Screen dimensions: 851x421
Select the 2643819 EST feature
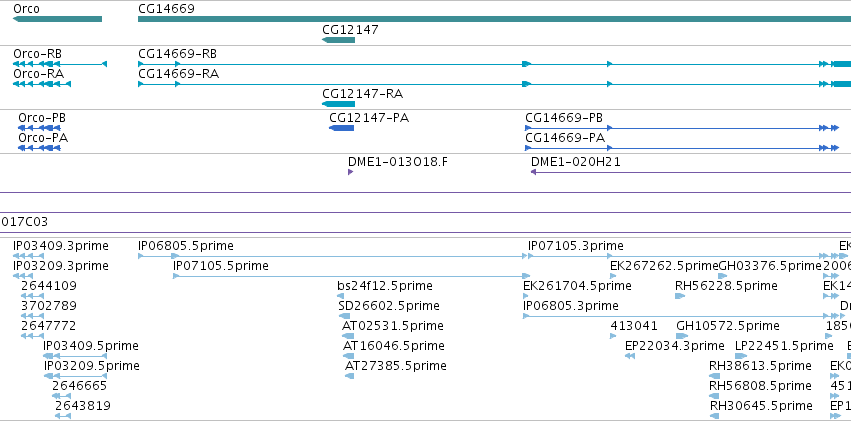tap(63, 416)
